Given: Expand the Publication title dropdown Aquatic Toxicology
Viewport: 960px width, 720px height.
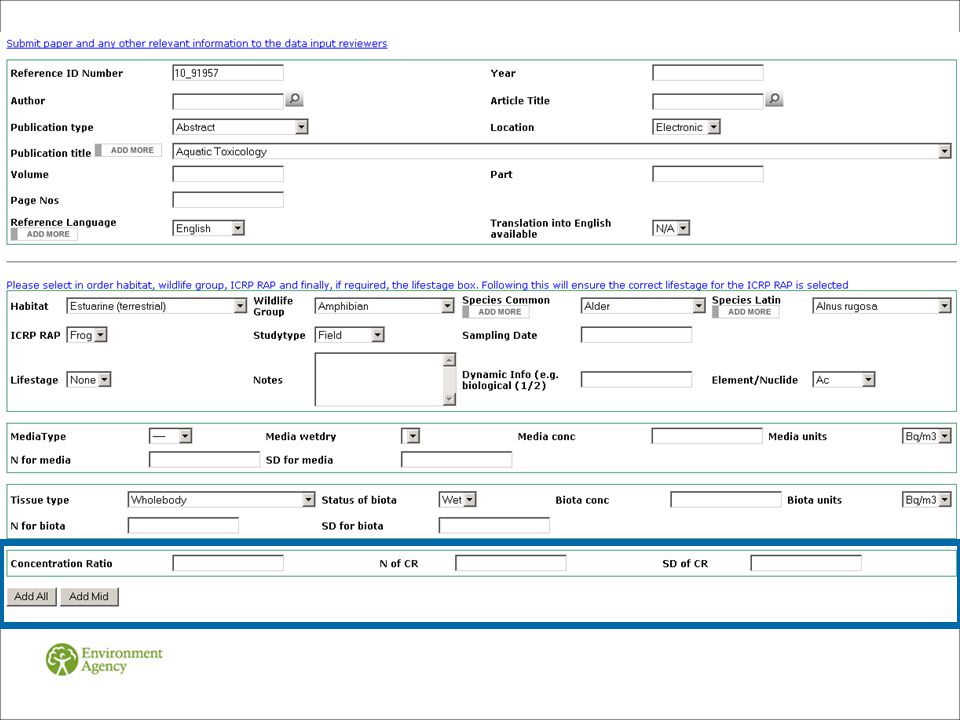Looking at the screenshot, I should pyautogui.click(x=562, y=151).
